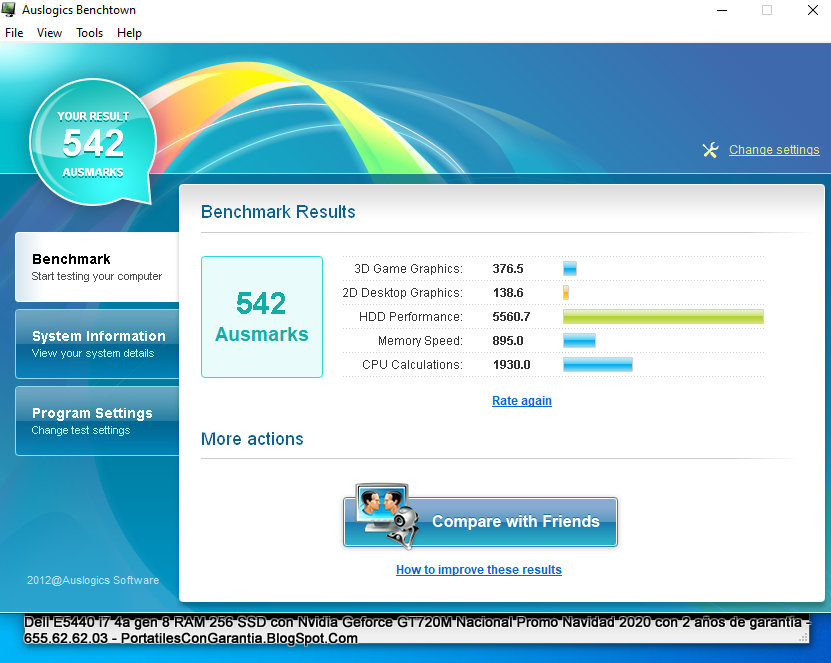Open How to improve these results link

point(479,570)
